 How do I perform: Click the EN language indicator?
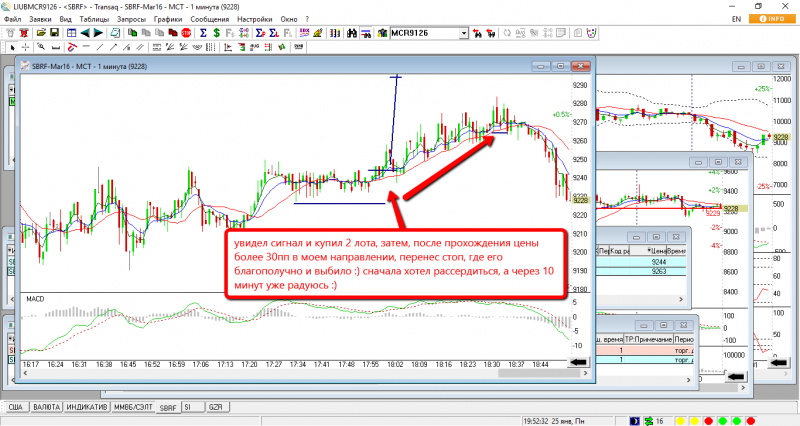click(736, 19)
